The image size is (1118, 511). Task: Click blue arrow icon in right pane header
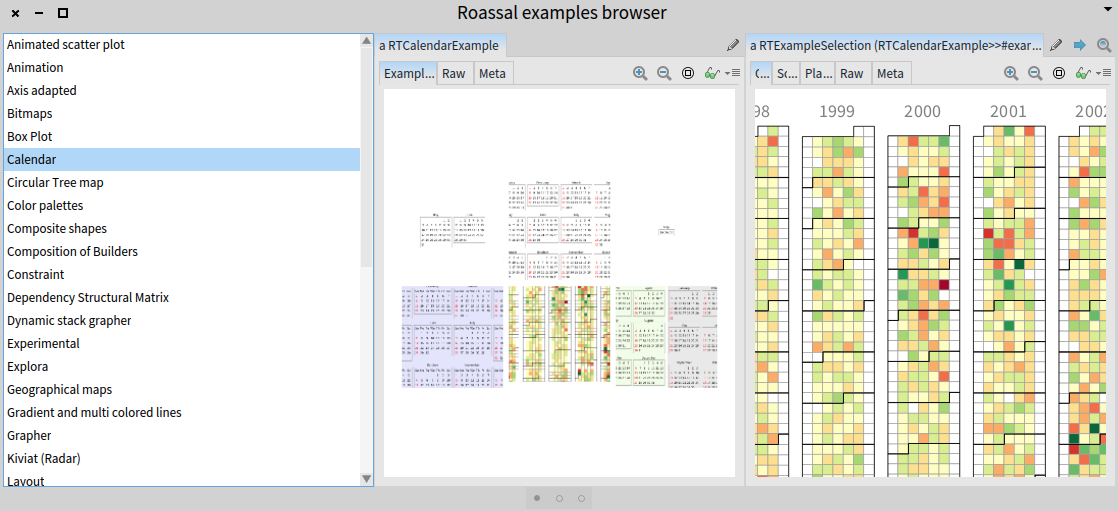(x=1080, y=45)
